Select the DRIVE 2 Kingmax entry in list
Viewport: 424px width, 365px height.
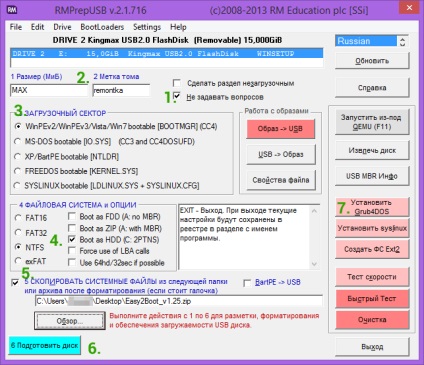(x=167, y=54)
